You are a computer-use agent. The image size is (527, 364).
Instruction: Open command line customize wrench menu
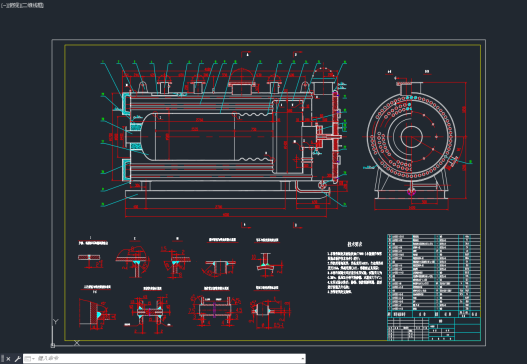tap(17, 359)
